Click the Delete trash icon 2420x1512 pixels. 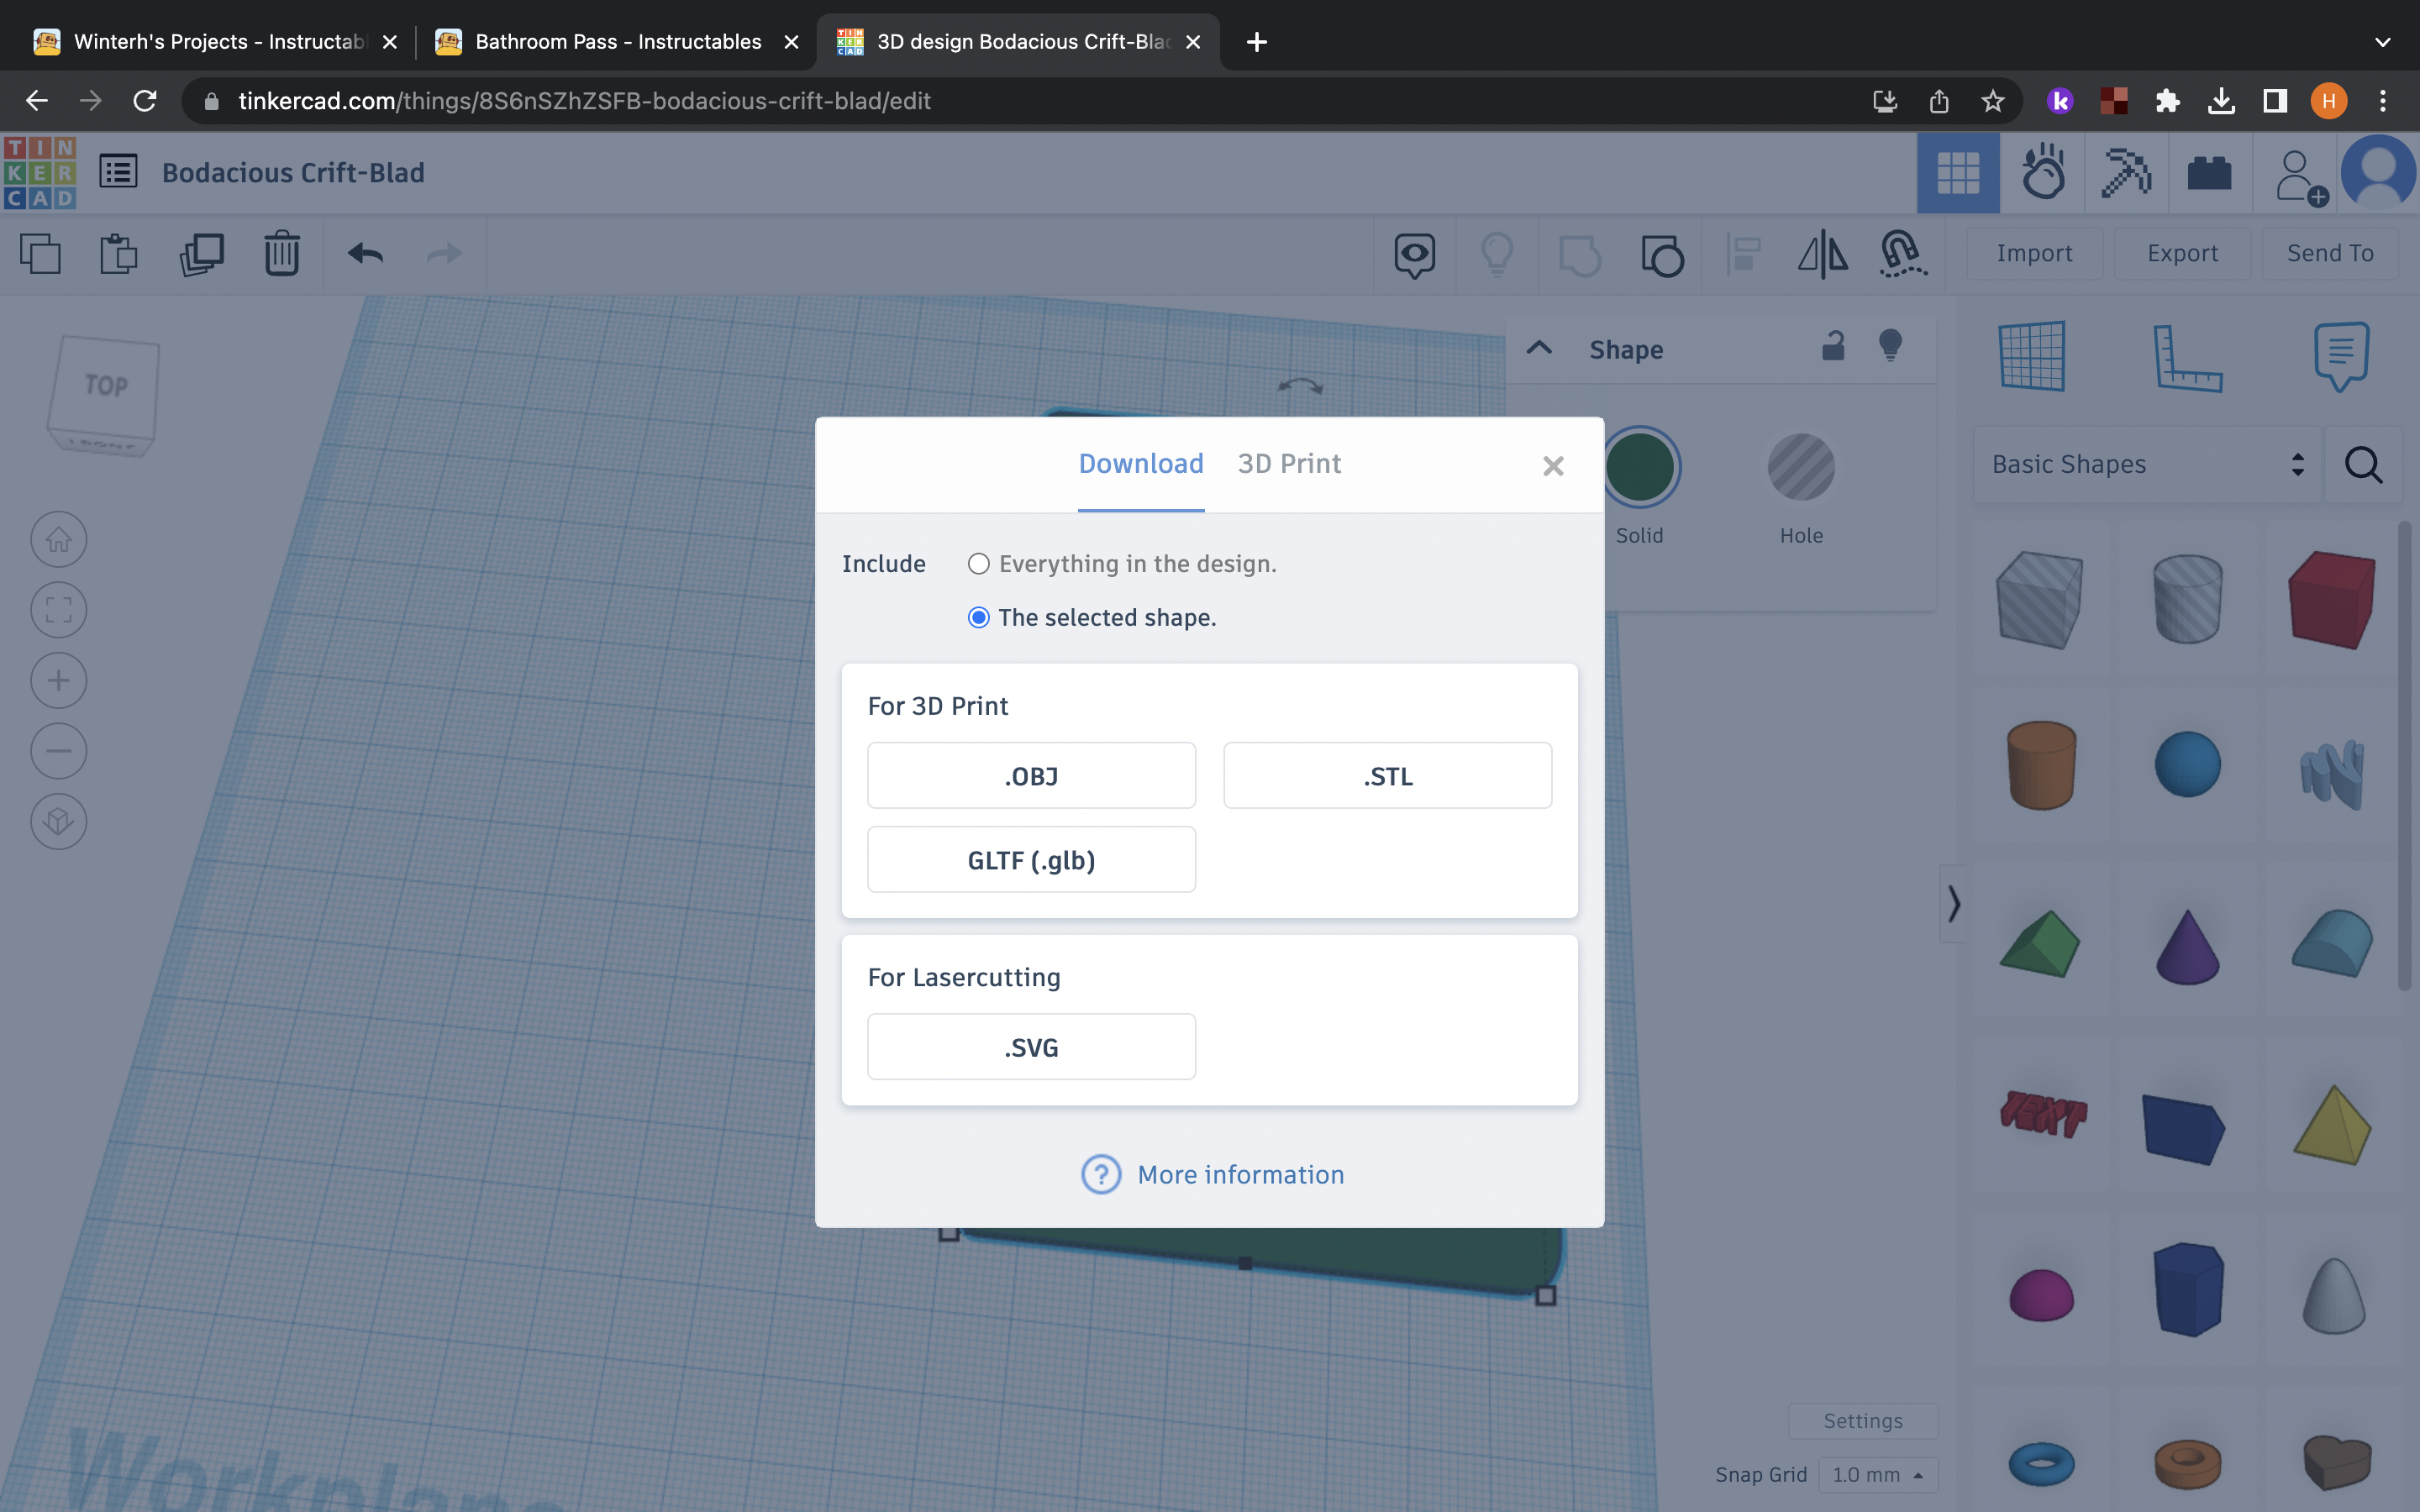pyautogui.click(x=282, y=254)
